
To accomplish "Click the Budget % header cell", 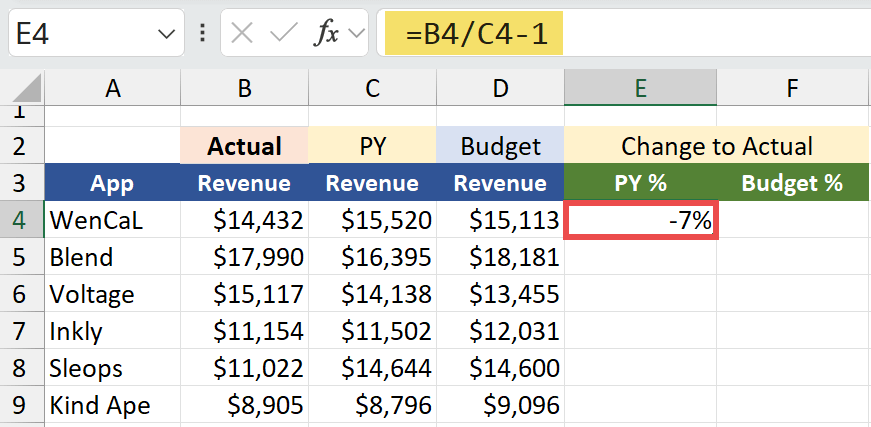I will click(792, 184).
